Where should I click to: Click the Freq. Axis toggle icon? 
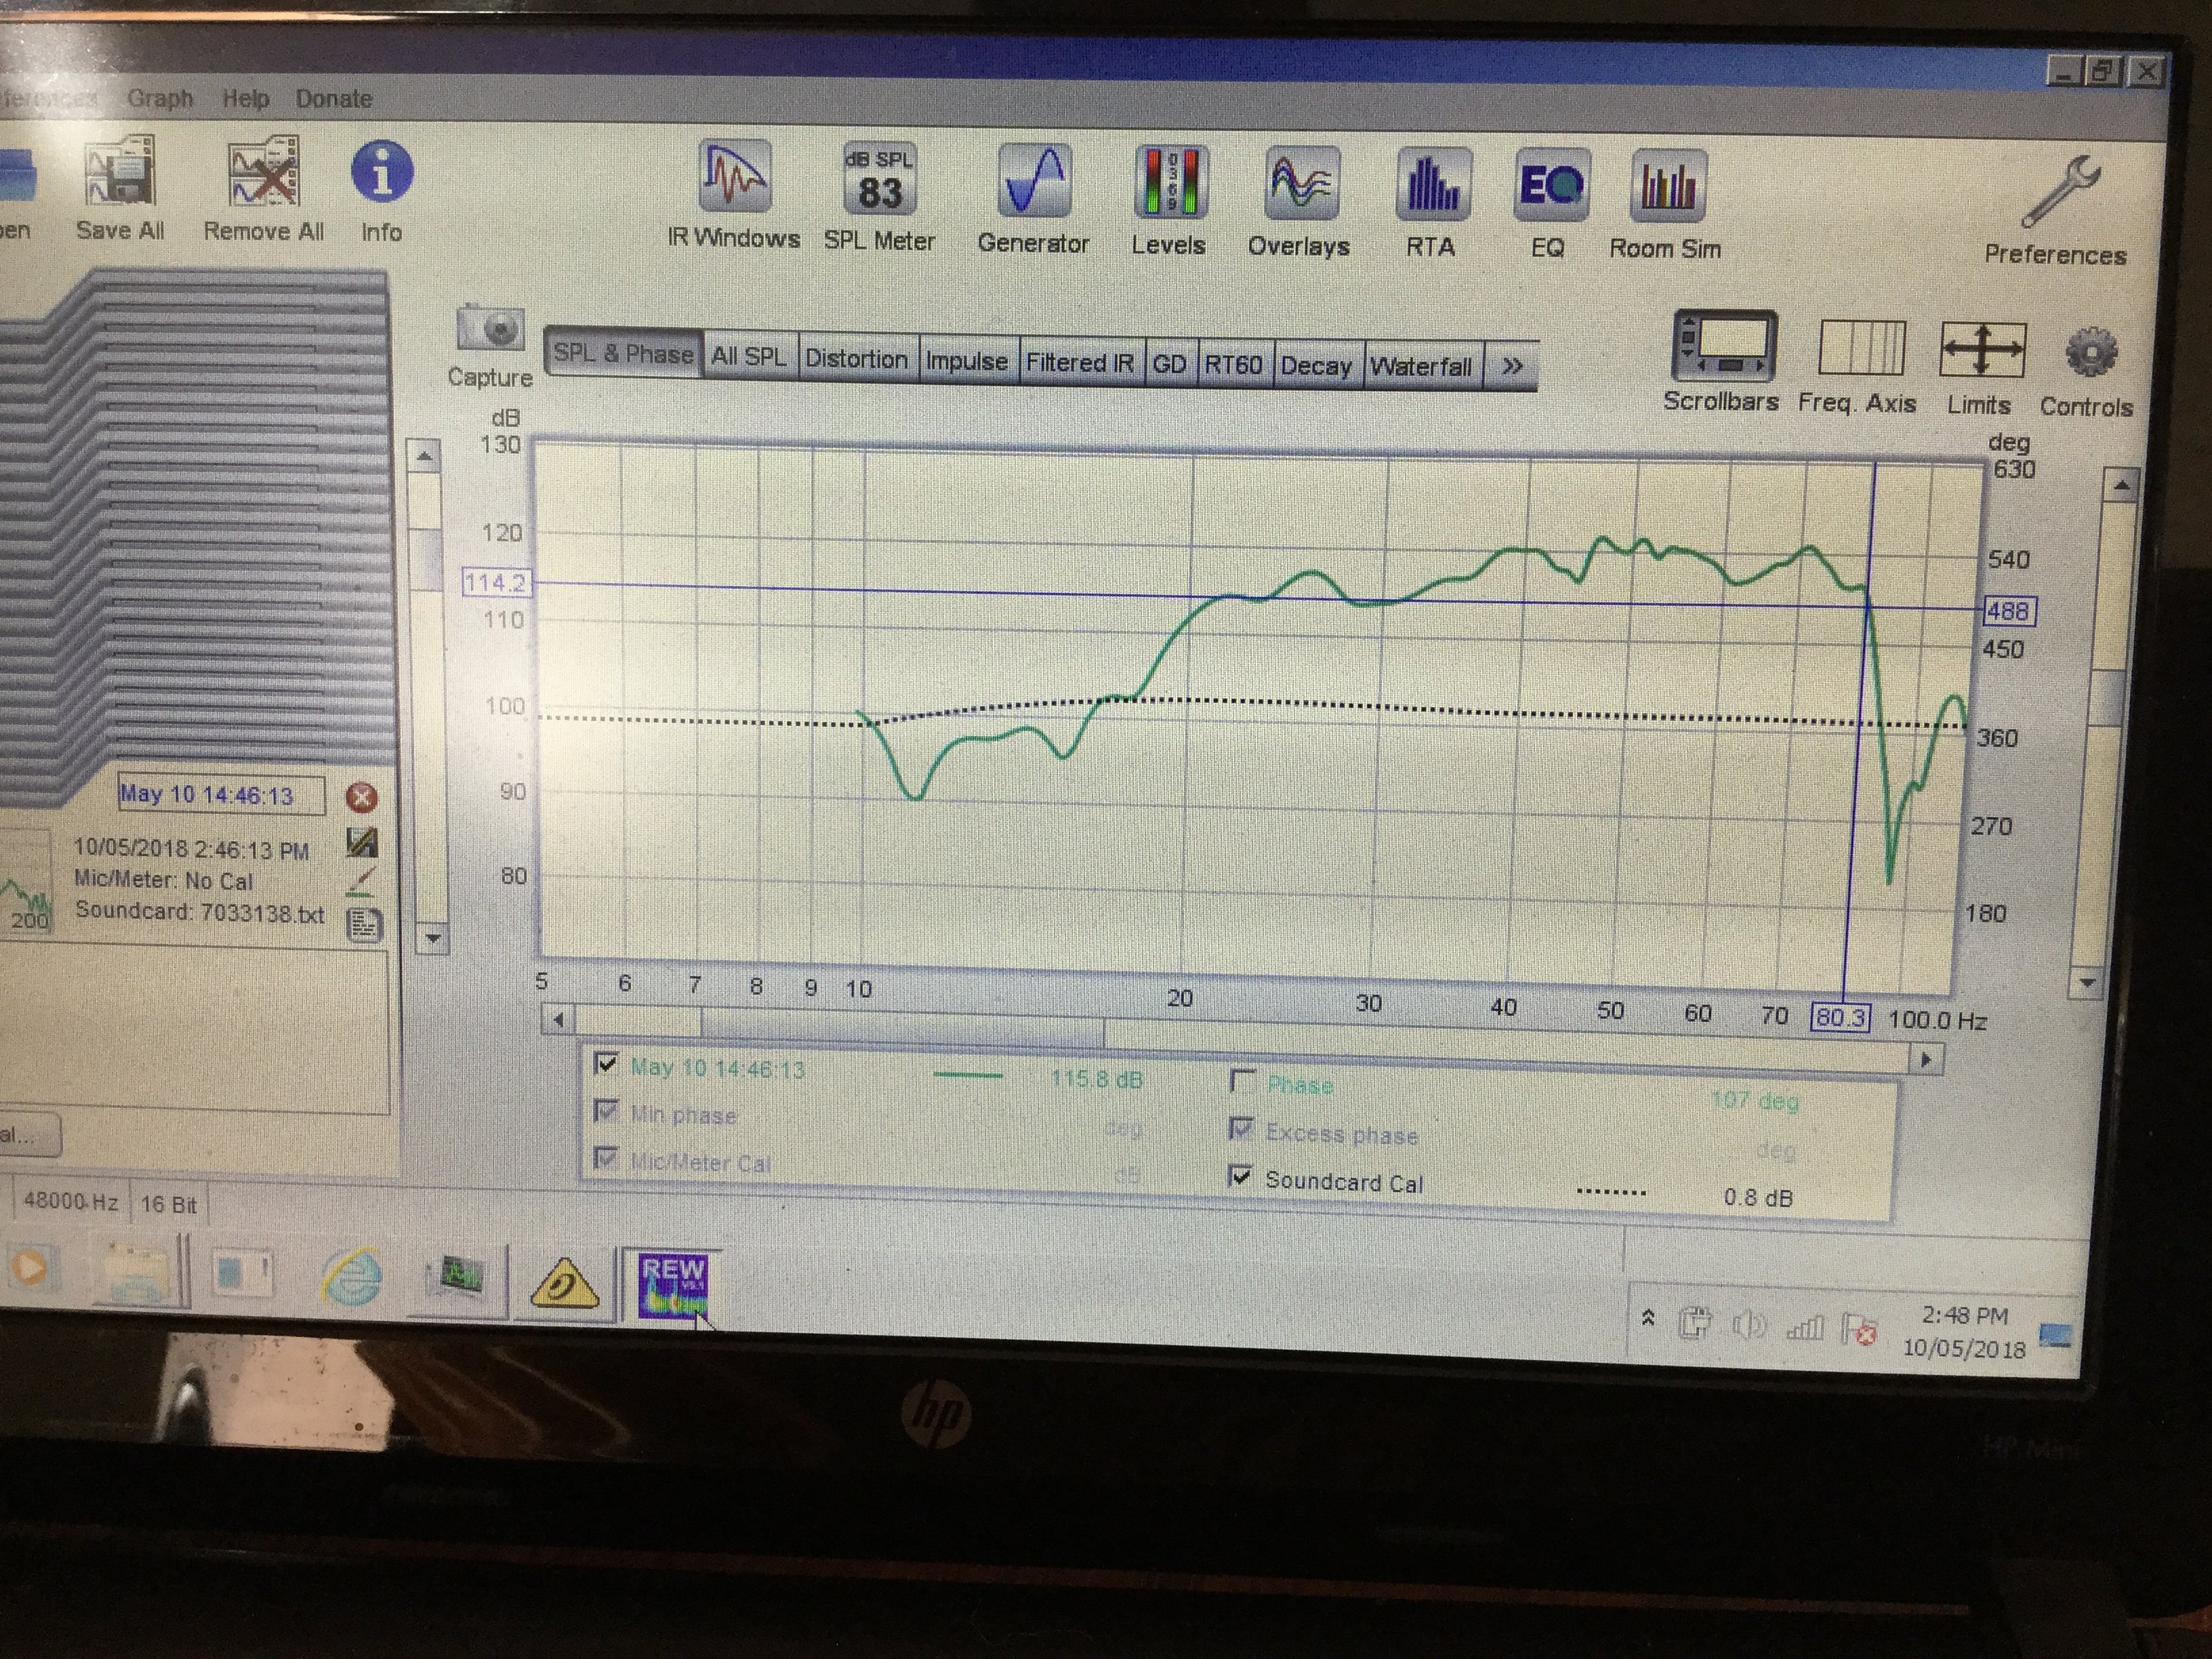click(1861, 349)
